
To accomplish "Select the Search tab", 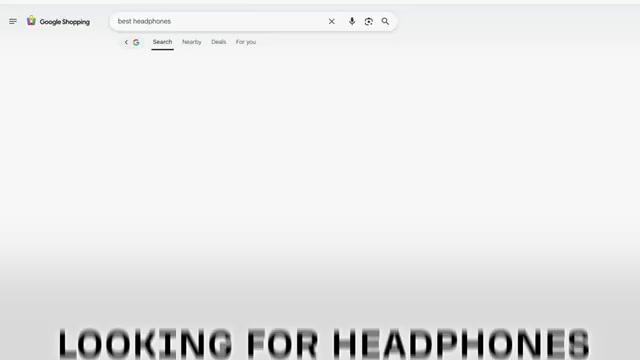I will [162, 42].
